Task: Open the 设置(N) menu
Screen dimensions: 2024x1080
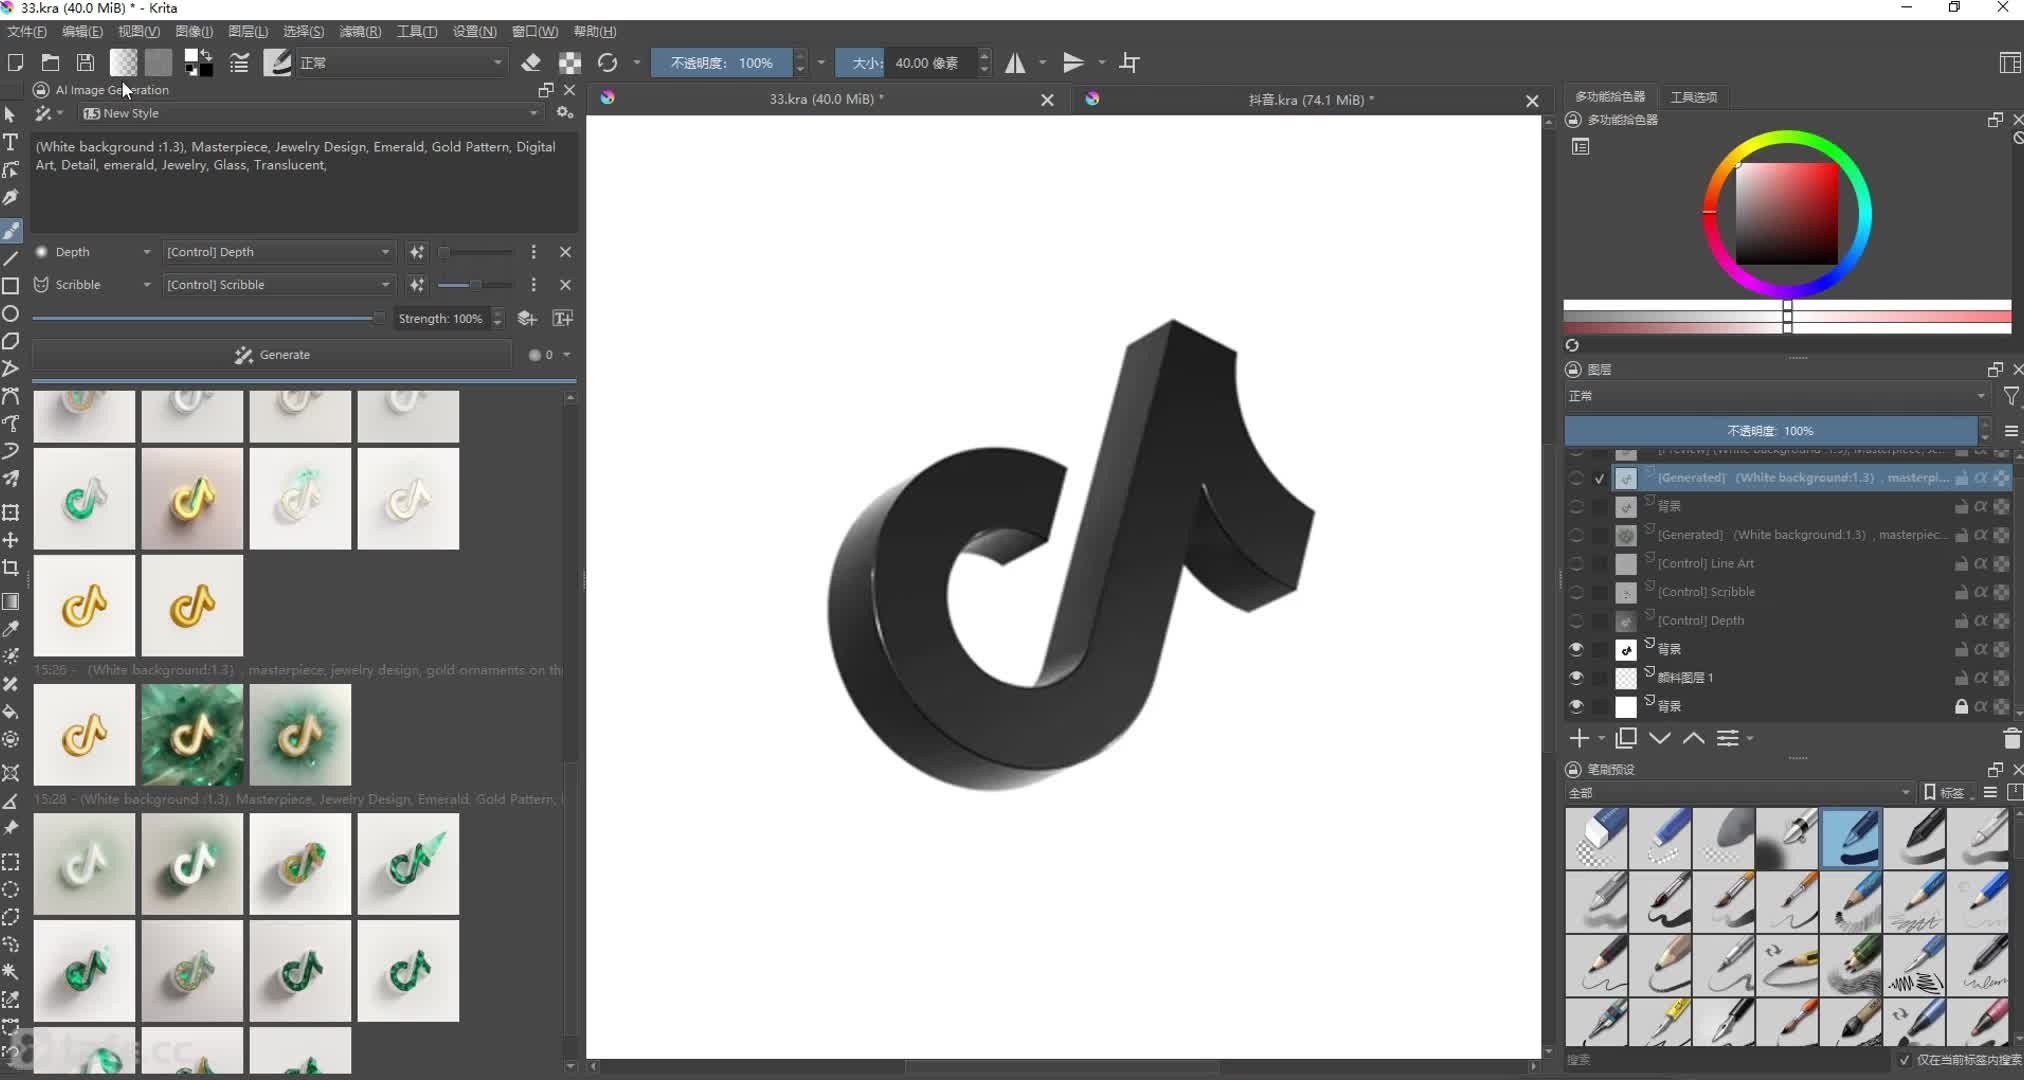Action: click(x=474, y=31)
